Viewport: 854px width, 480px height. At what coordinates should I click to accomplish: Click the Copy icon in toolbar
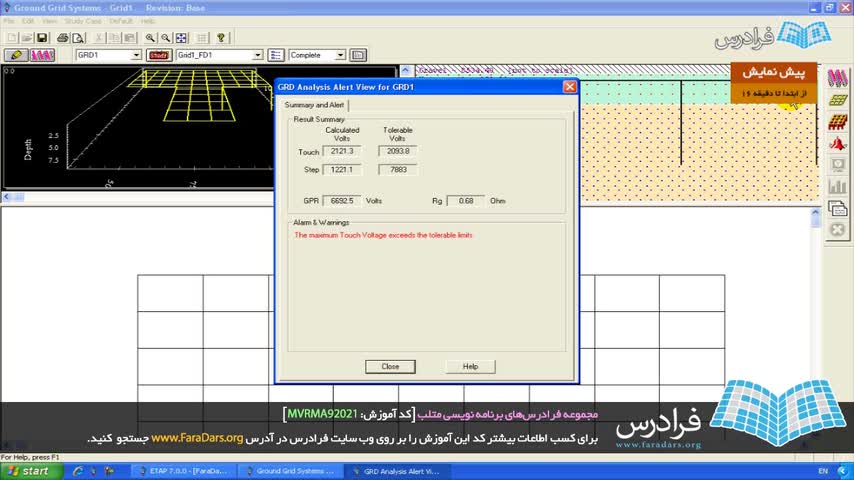coord(114,38)
